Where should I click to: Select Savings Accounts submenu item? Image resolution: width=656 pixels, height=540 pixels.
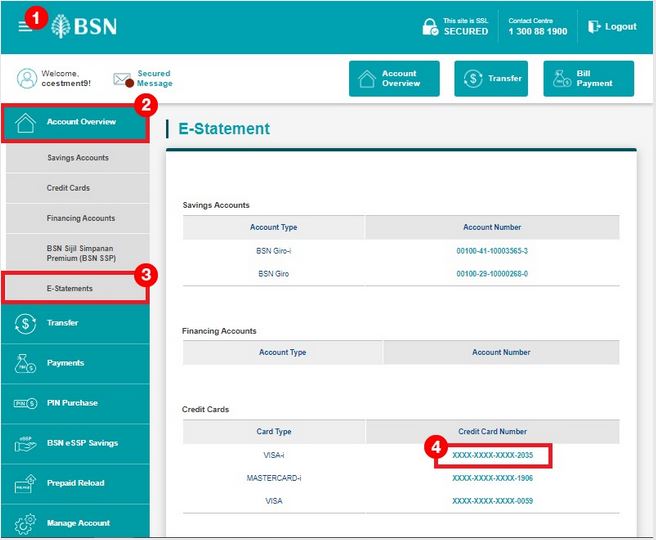click(78, 158)
